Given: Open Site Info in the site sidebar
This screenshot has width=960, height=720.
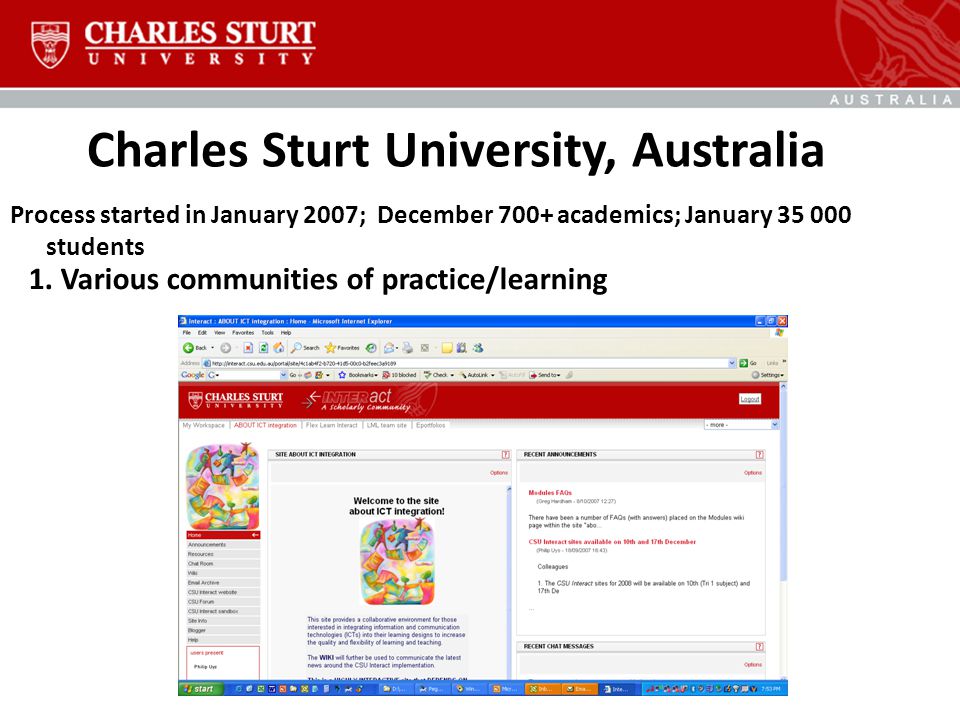Looking at the screenshot, I should [223, 621].
